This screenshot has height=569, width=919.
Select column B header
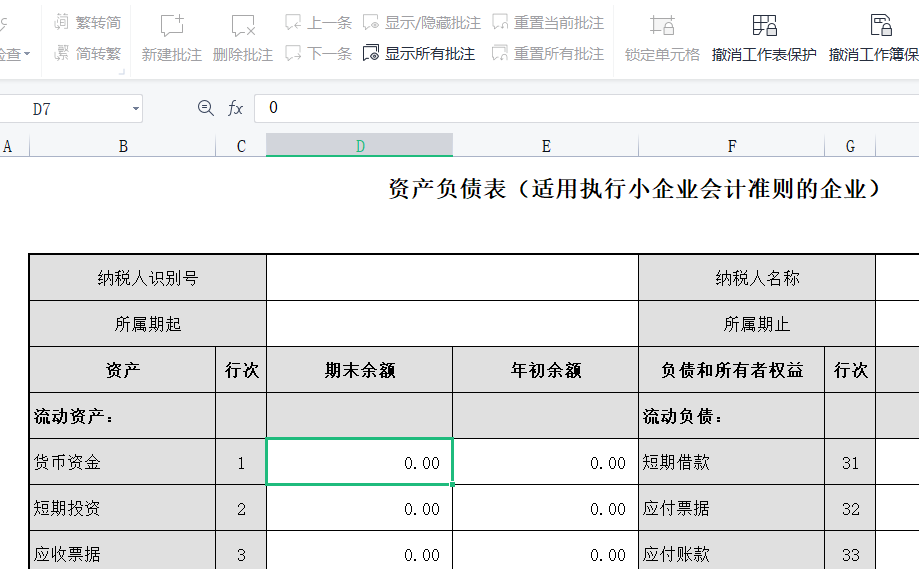(122, 146)
